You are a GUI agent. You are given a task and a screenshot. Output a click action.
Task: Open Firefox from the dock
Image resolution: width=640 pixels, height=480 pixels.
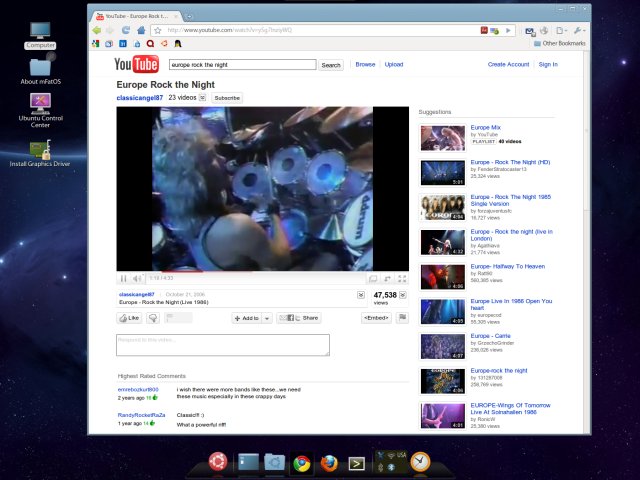pyautogui.click(x=328, y=463)
